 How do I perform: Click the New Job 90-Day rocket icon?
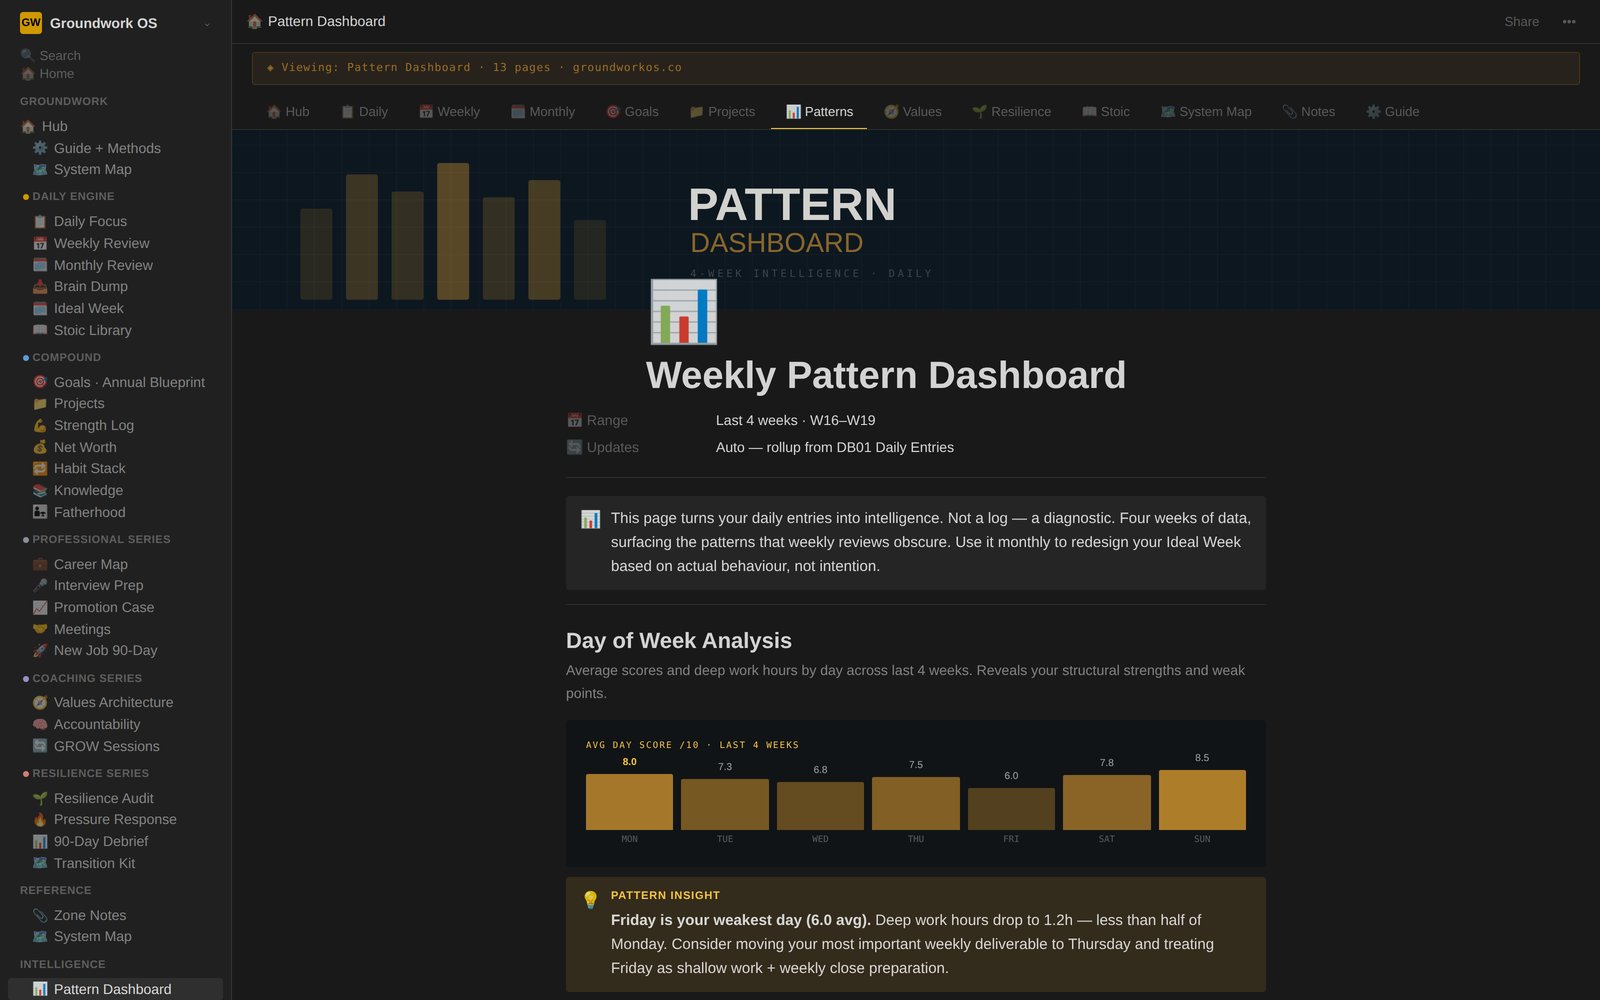40,650
